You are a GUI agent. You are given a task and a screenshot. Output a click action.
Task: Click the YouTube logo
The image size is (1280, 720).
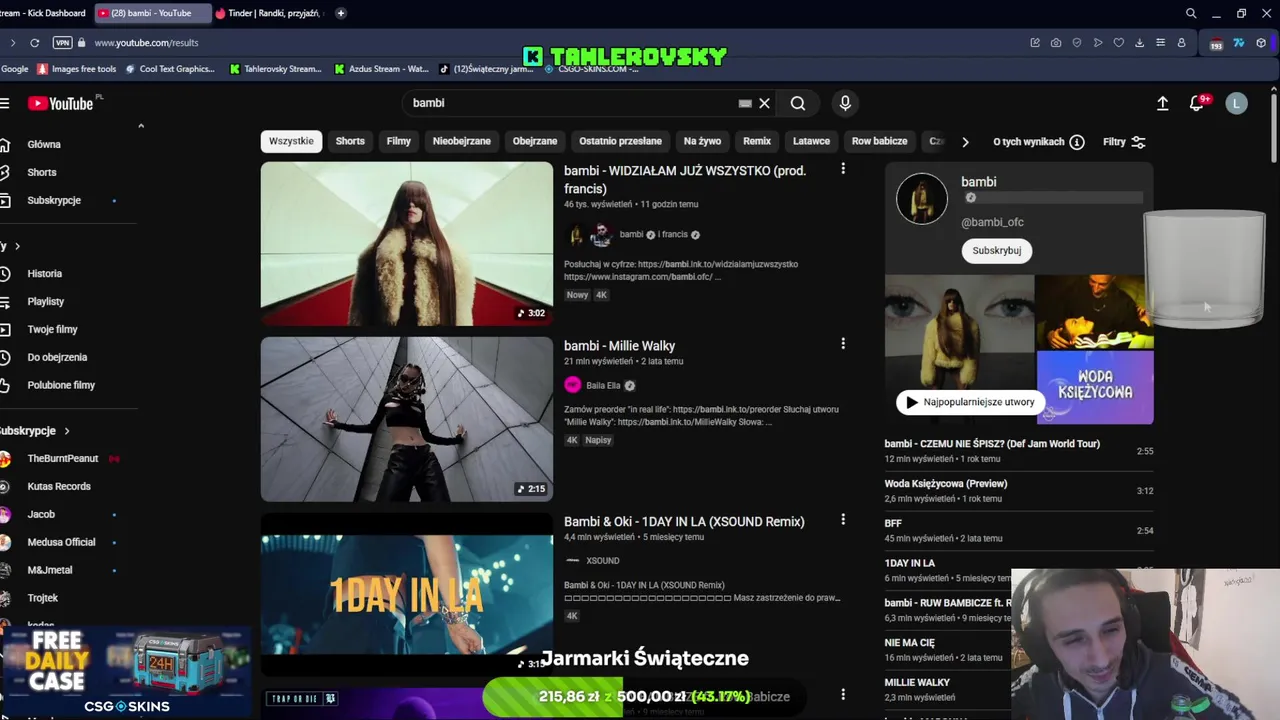[60, 103]
